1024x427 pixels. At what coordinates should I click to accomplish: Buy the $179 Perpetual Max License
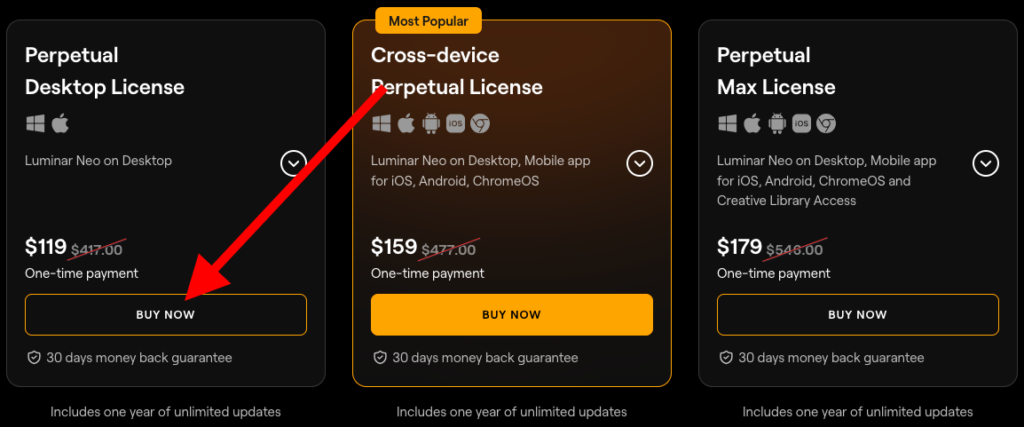857,314
